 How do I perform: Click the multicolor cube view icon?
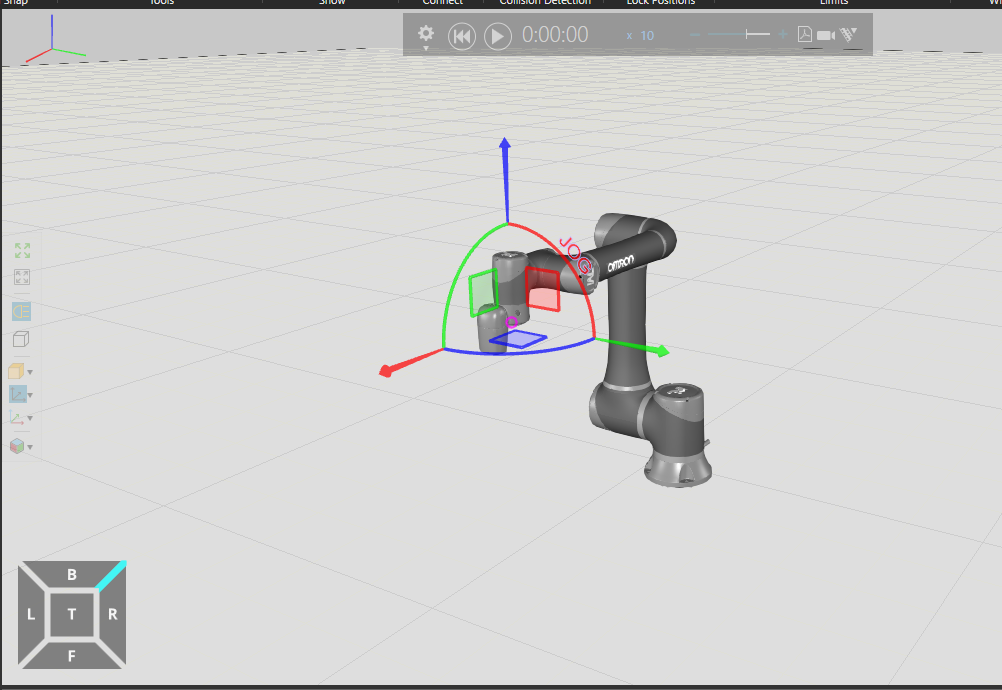[x=17, y=446]
